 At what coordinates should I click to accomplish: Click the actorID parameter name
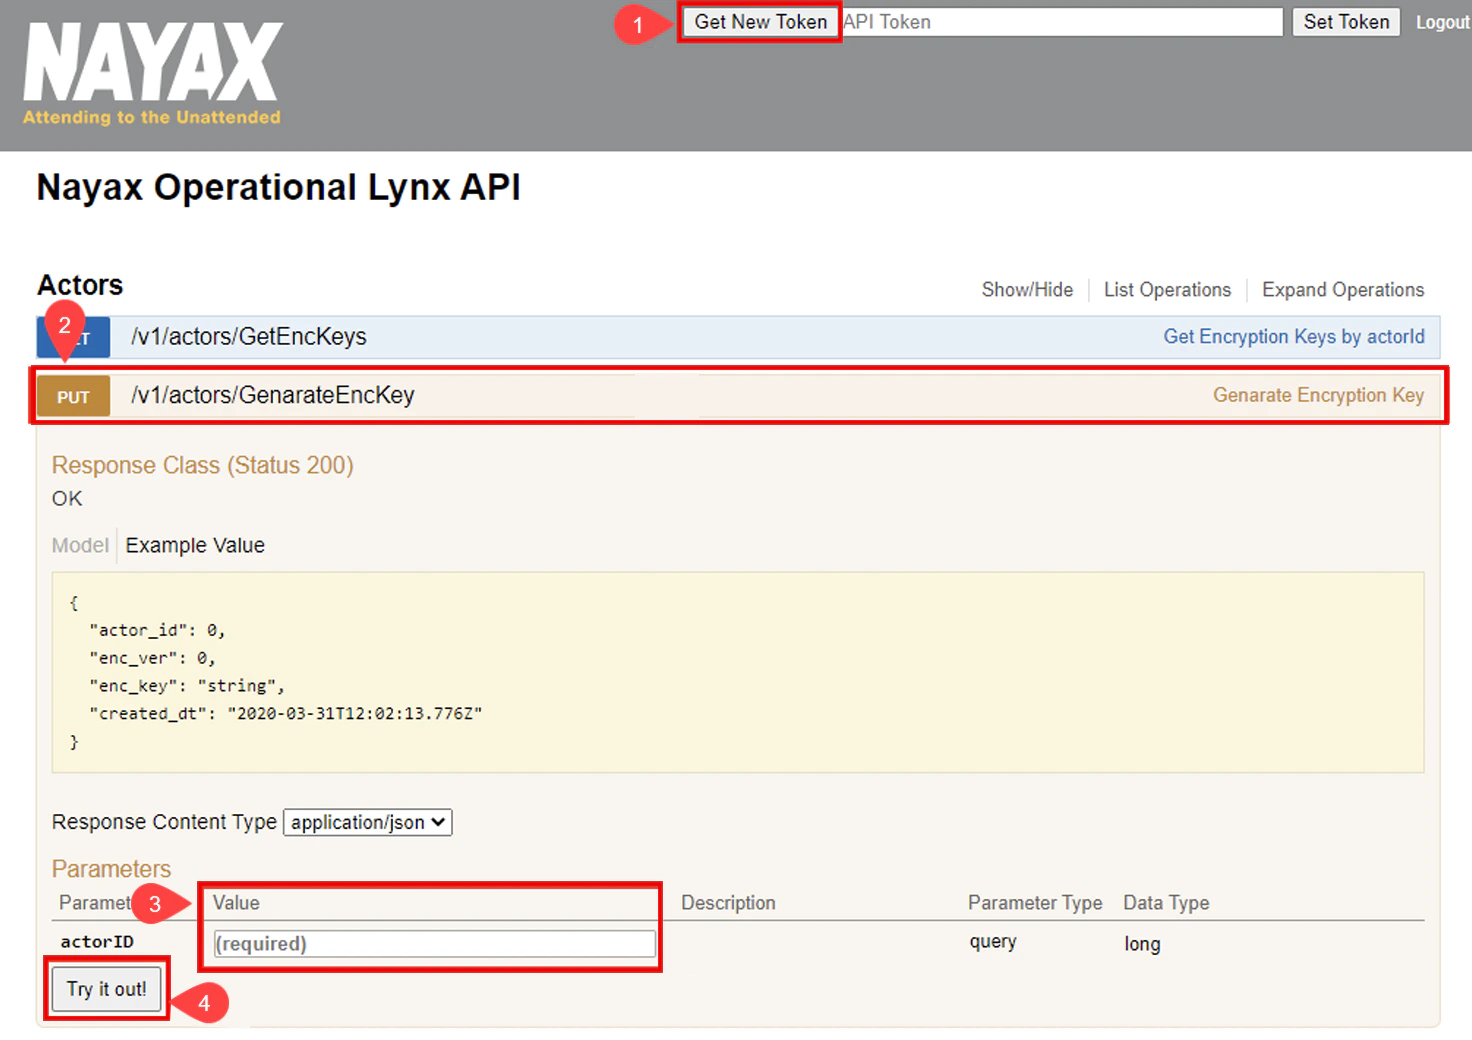[x=97, y=942]
